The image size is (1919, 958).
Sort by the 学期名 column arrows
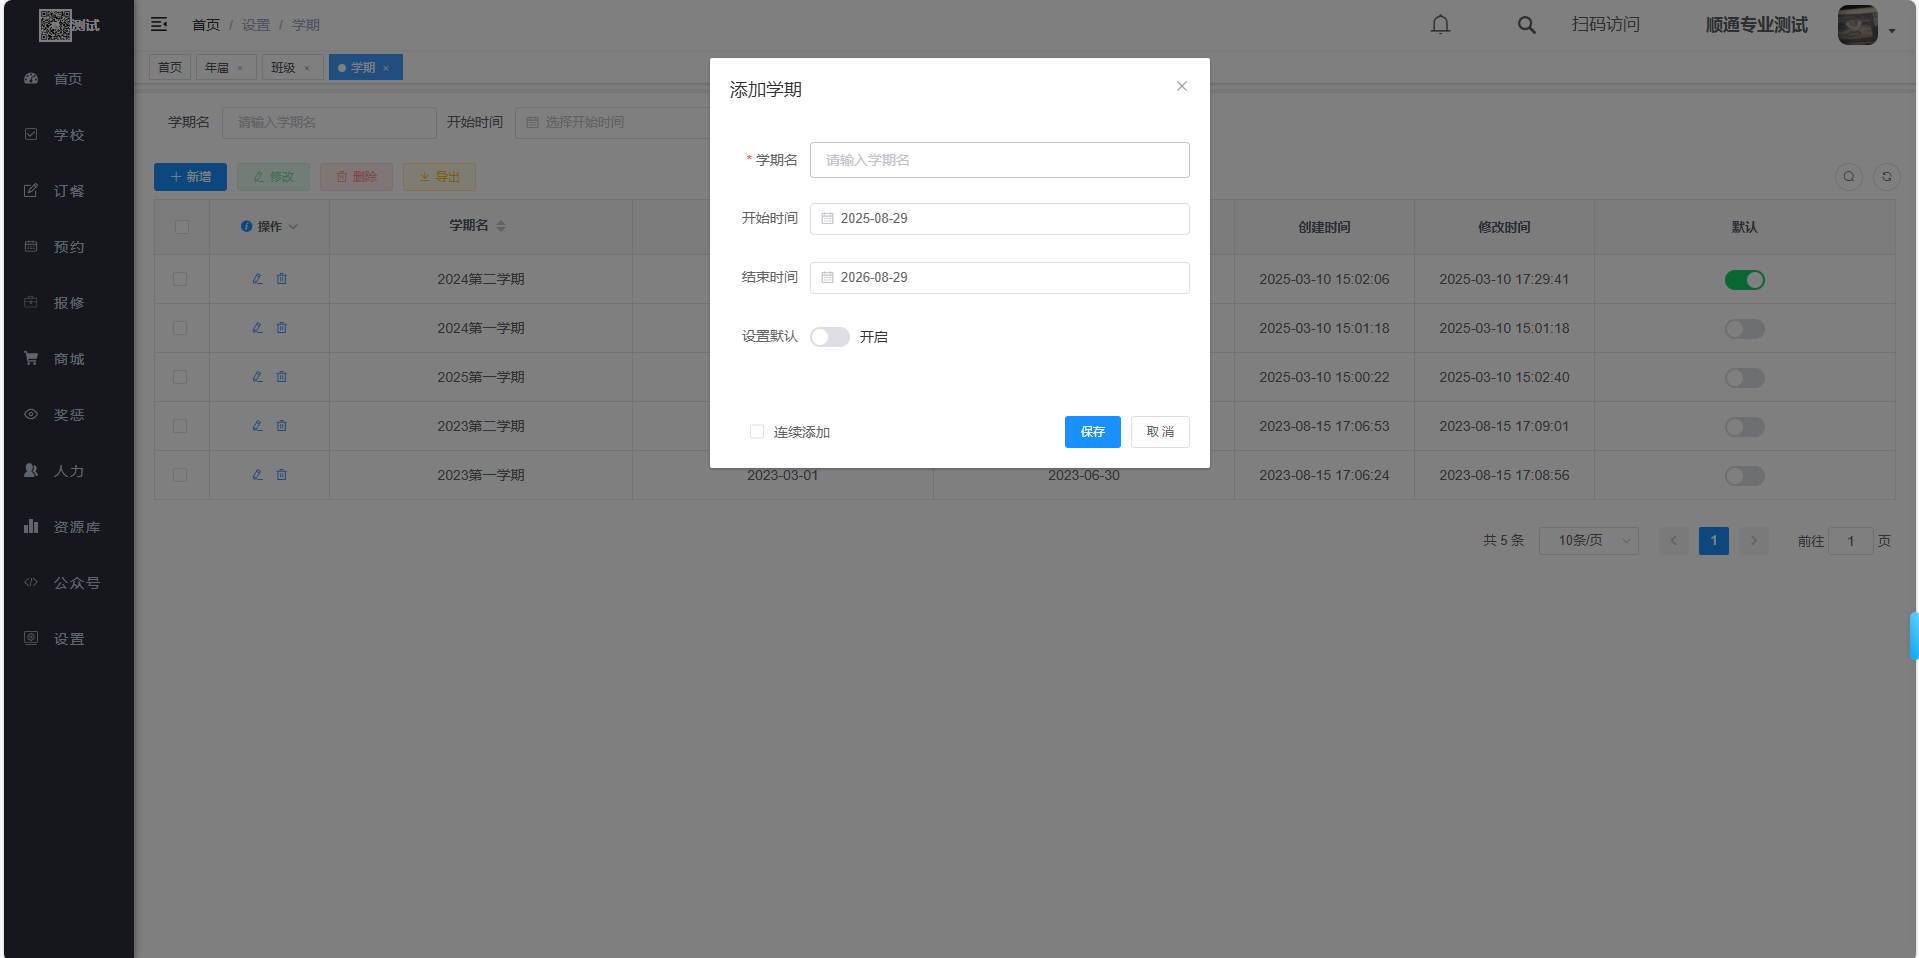501,226
